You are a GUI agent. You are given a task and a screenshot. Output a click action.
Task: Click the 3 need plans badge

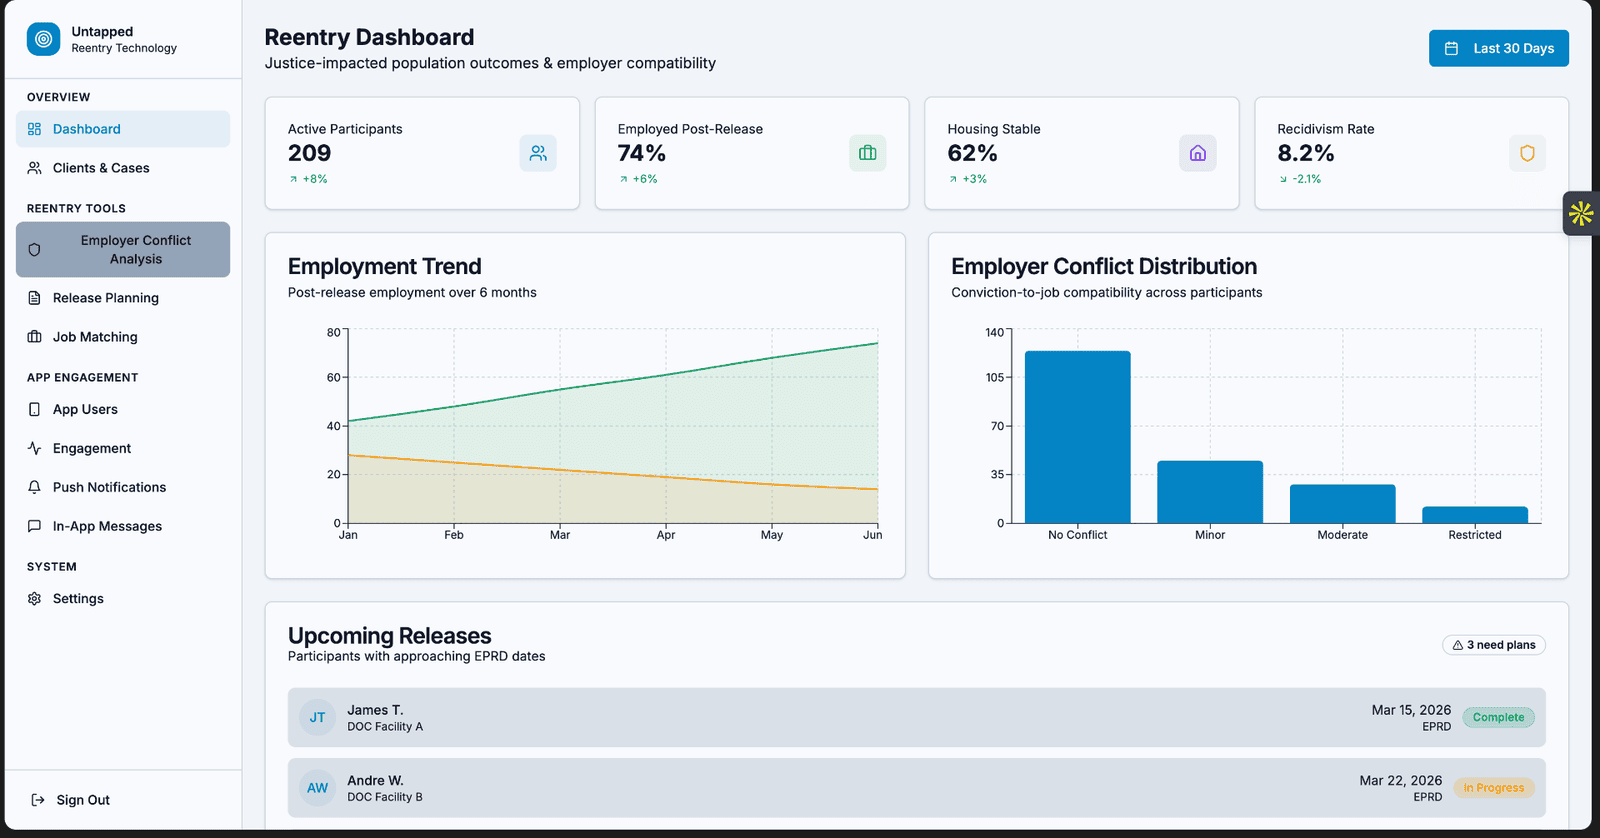click(1494, 645)
